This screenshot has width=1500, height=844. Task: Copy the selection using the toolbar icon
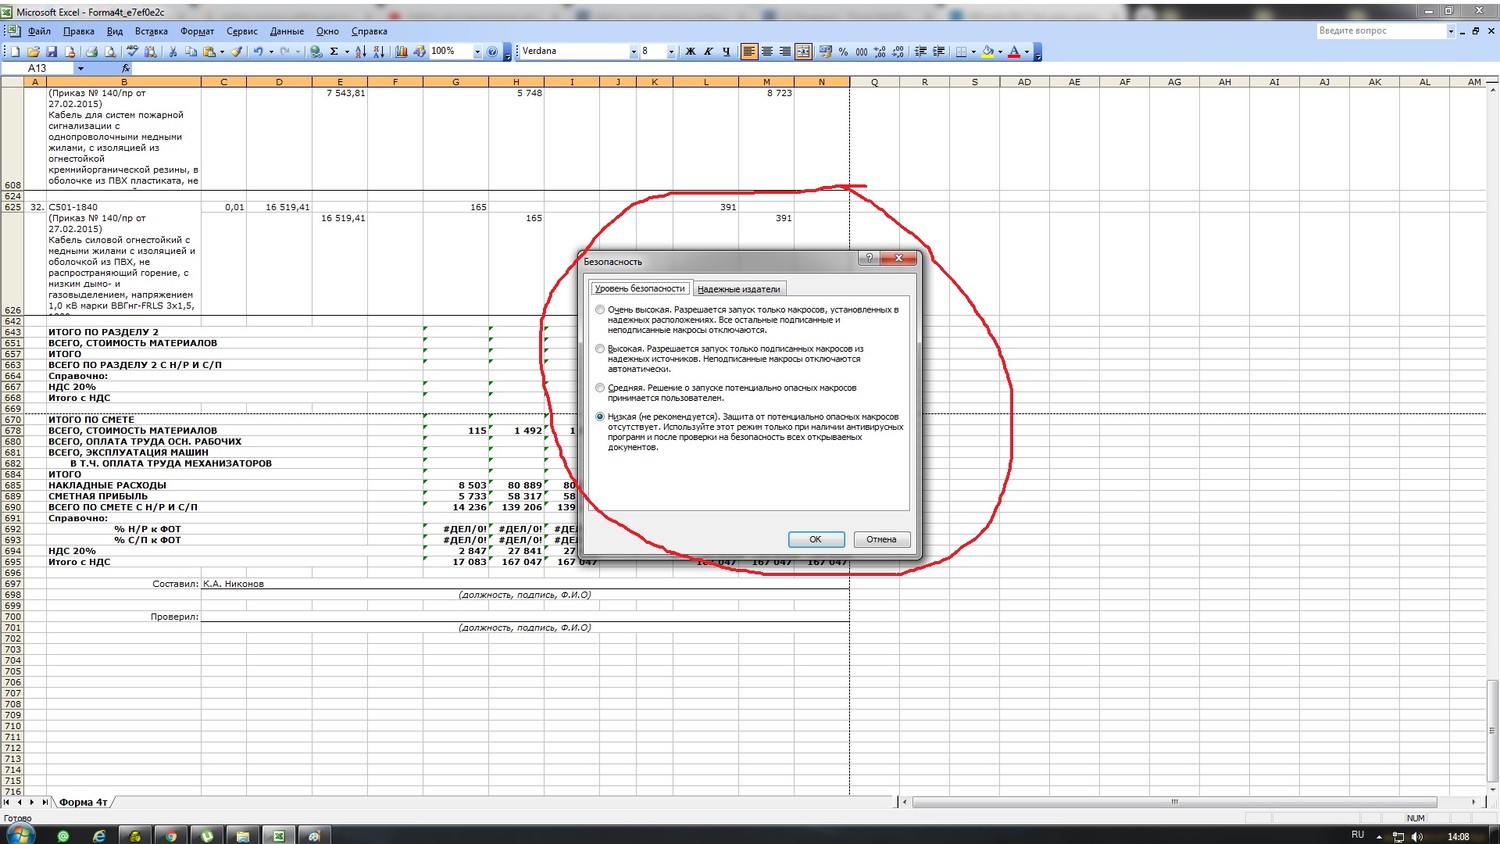(x=191, y=51)
